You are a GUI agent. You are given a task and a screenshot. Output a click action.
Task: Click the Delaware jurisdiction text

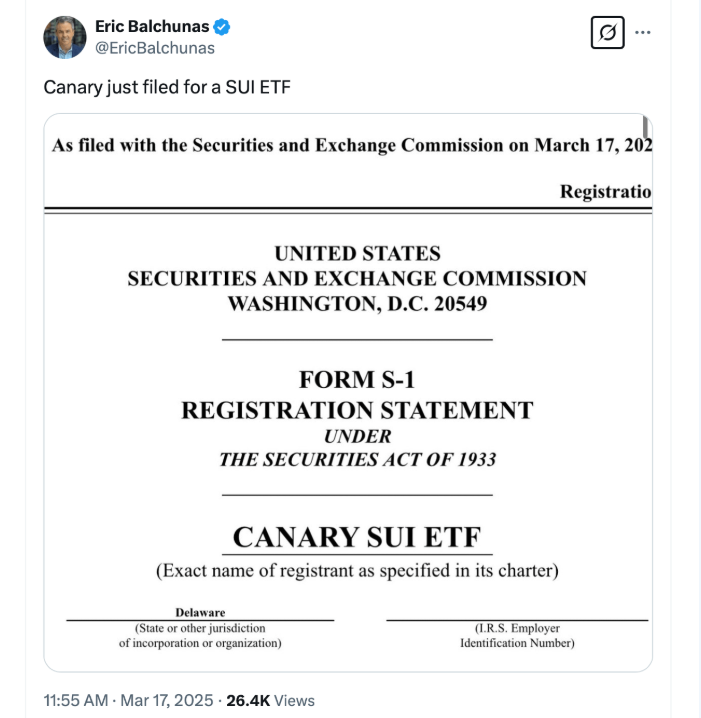coord(200,612)
